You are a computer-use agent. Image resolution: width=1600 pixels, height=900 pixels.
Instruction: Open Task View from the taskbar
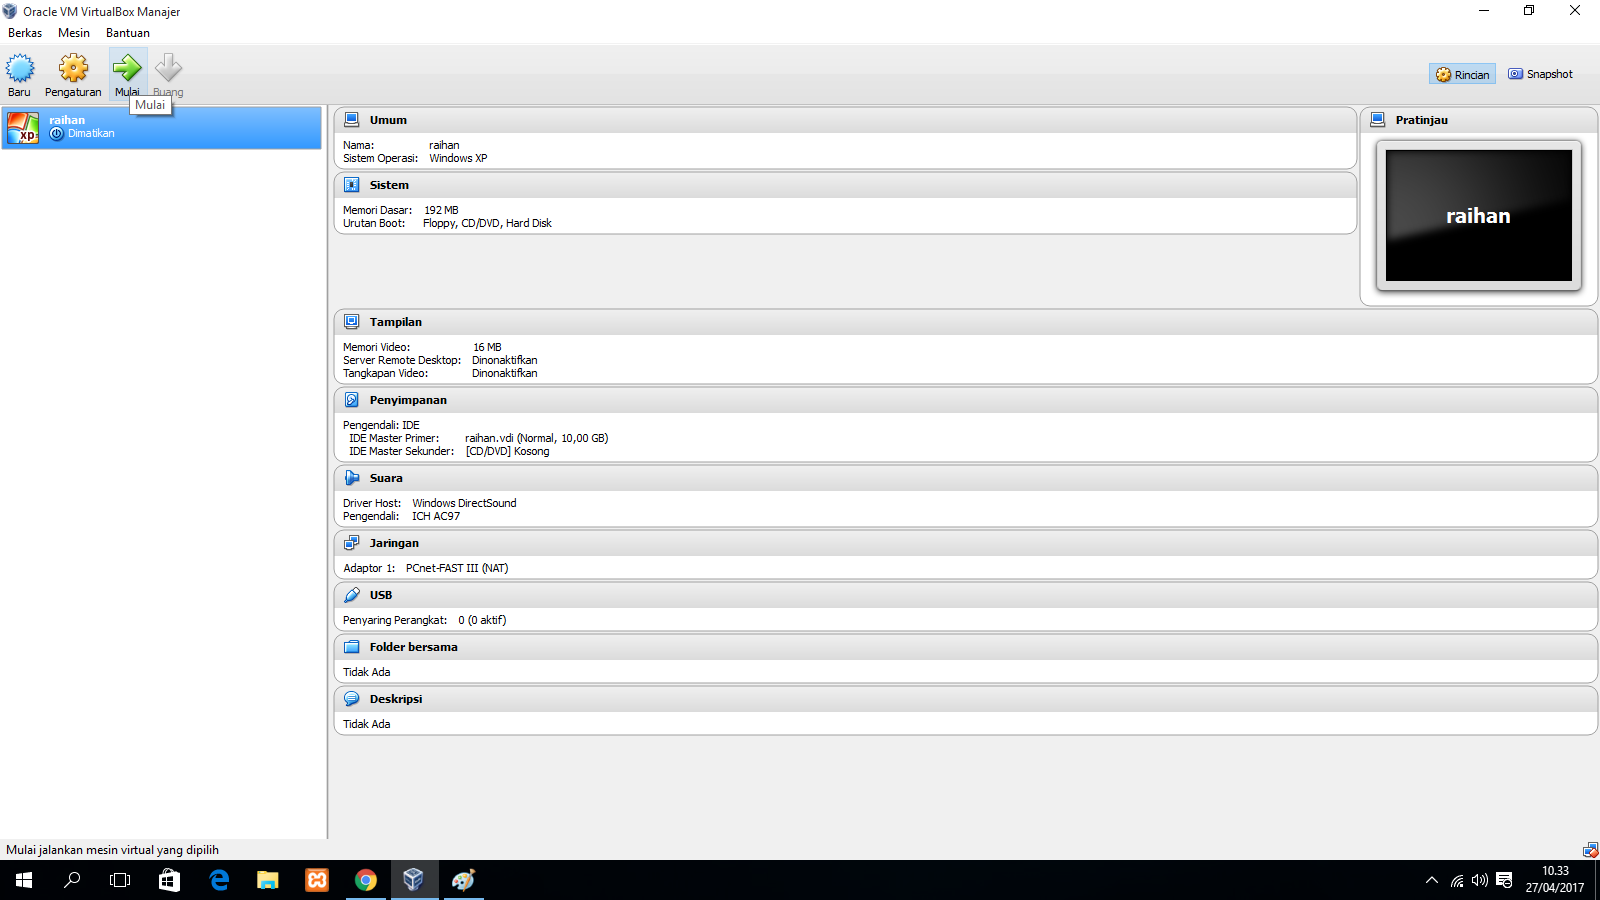[120, 880]
